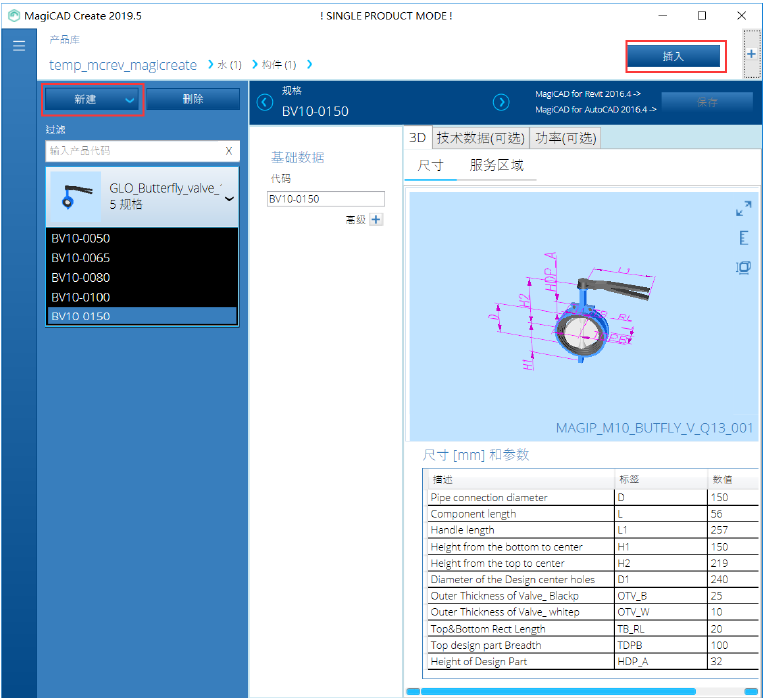The height and width of the screenshot is (698, 763).
Task: Click the last breadcrumb chevron arrow
Action: pyautogui.click(x=310, y=64)
